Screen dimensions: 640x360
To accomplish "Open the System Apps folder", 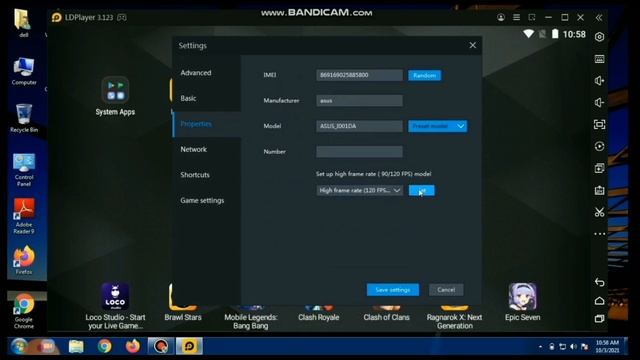I will pos(115,96).
